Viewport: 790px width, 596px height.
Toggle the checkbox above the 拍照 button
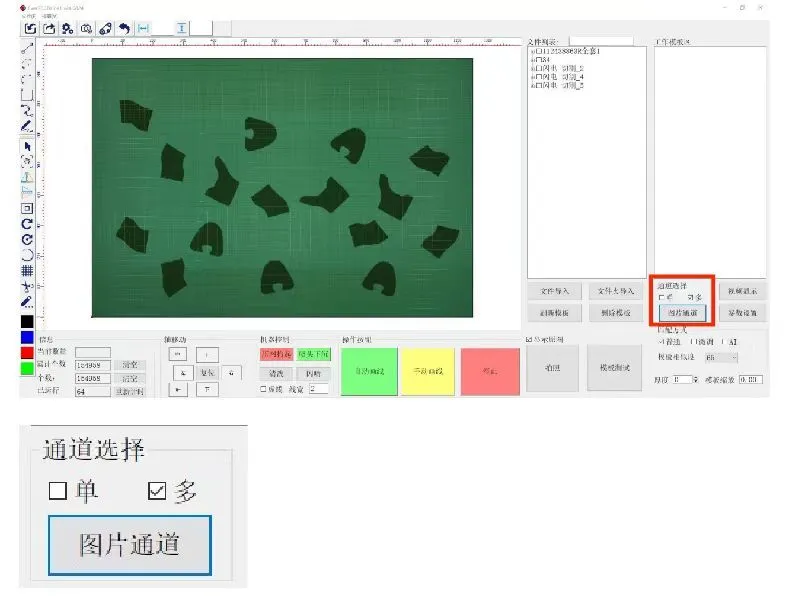(x=528, y=340)
